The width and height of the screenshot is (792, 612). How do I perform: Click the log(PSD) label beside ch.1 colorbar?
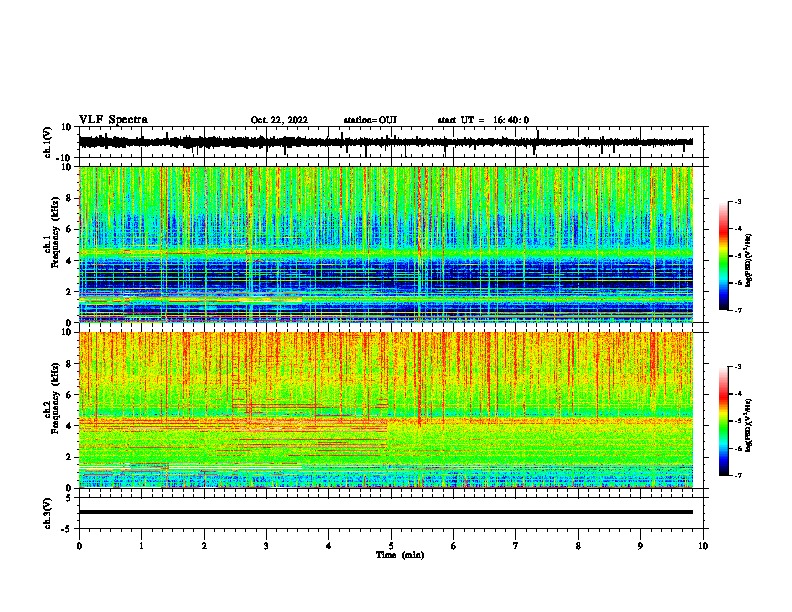748,260
